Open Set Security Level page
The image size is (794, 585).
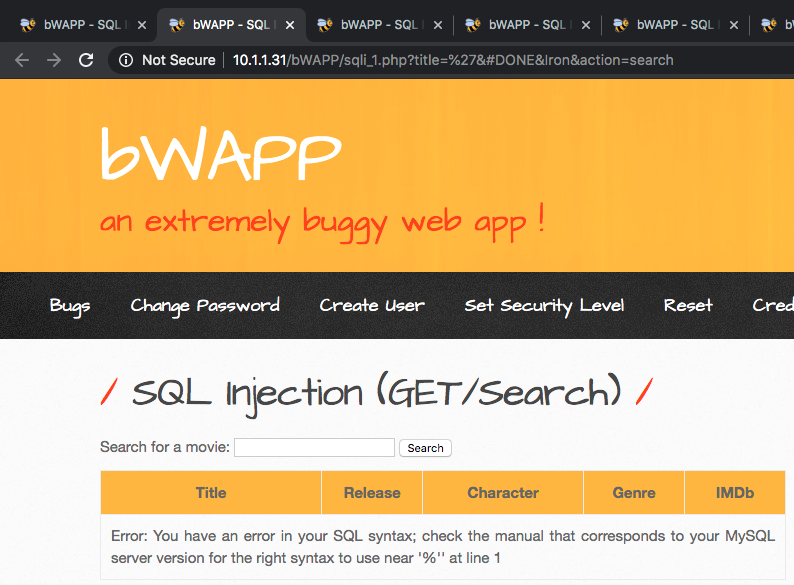544,306
